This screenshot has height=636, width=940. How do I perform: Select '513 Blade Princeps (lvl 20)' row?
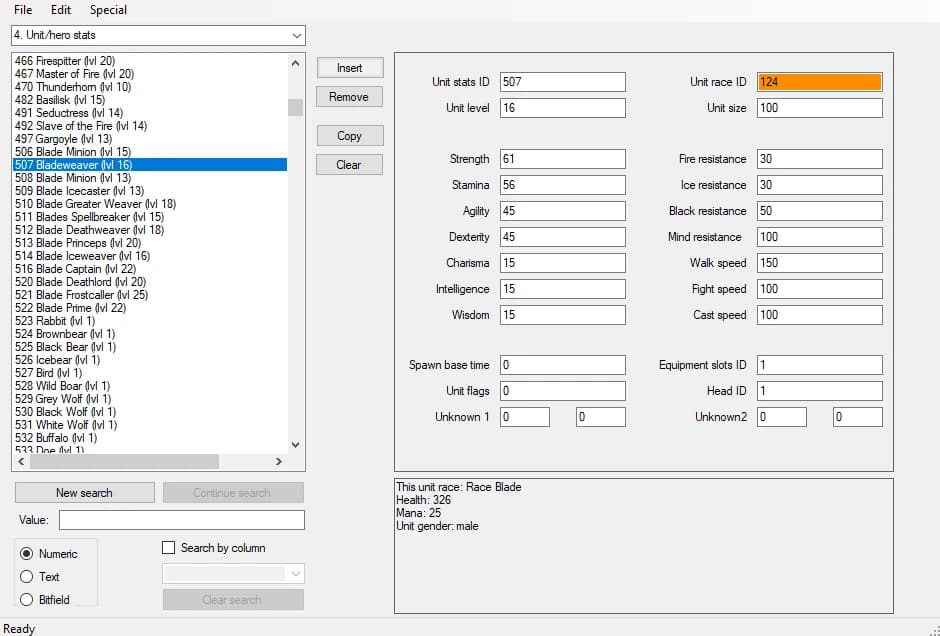pyautogui.click(x=150, y=243)
